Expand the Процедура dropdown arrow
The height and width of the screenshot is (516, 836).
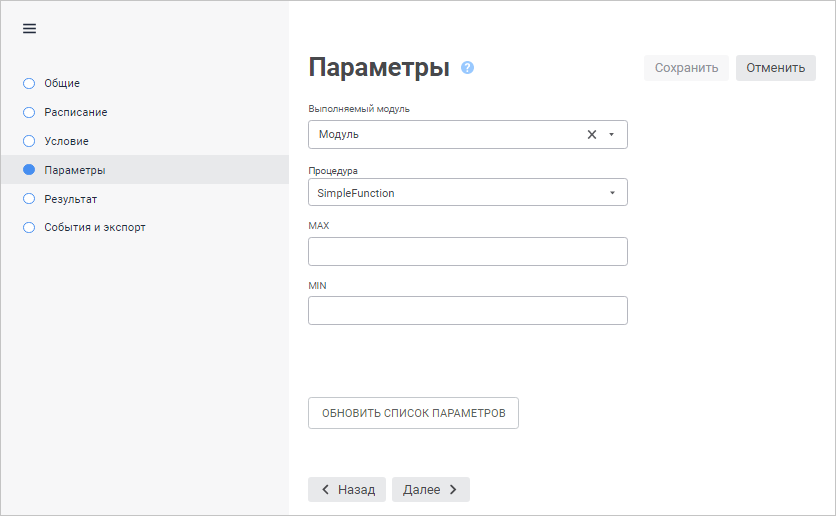611,193
